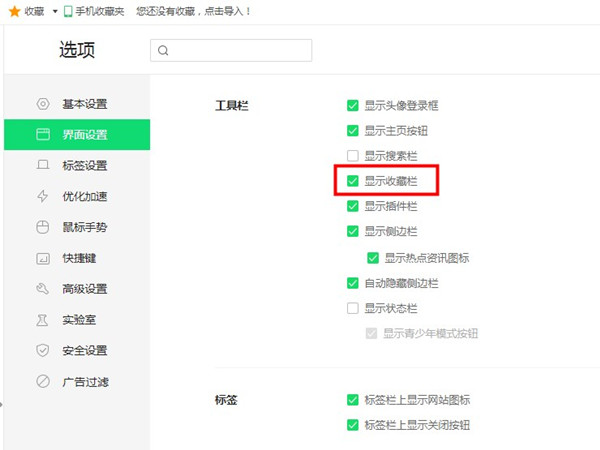
Task: Expand the 收藏 dropdown arrow
Action: (x=54, y=11)
